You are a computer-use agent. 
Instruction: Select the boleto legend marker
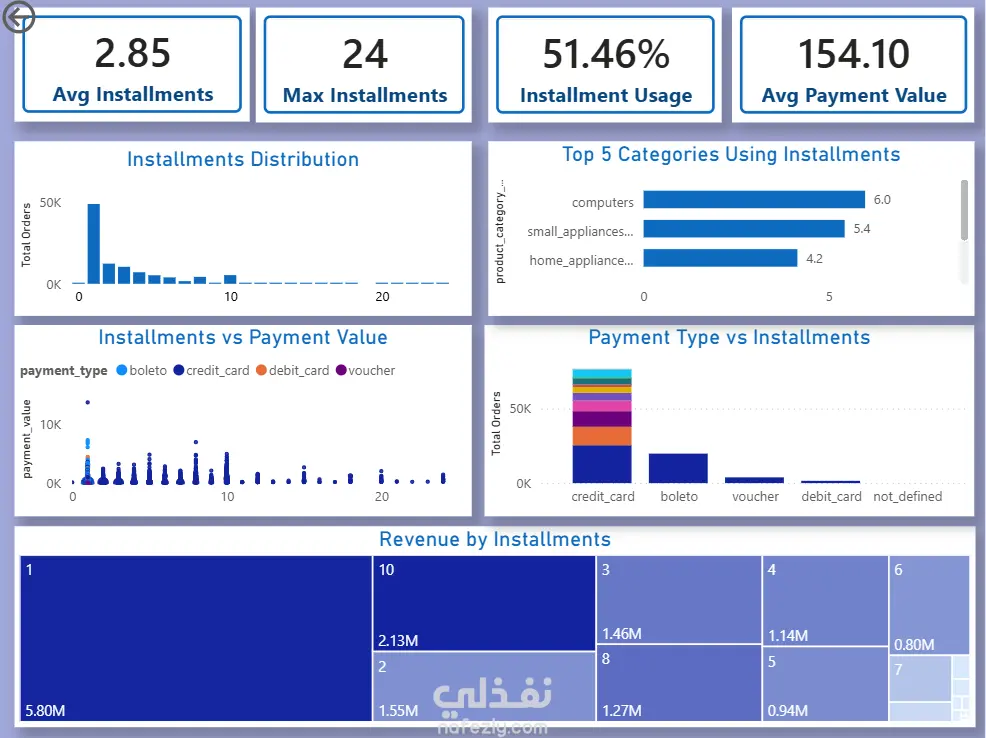(x=122, y=370)
